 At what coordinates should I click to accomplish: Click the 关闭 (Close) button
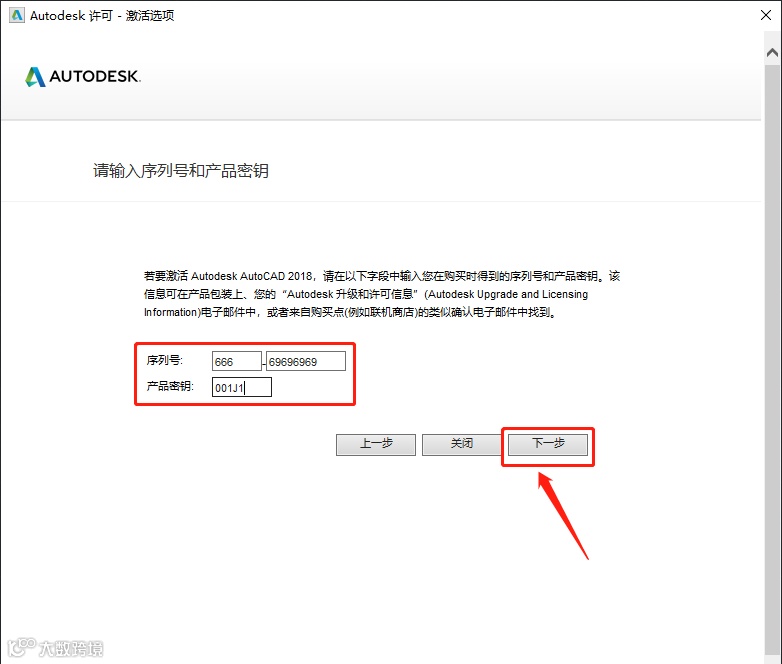coord(462,444)
